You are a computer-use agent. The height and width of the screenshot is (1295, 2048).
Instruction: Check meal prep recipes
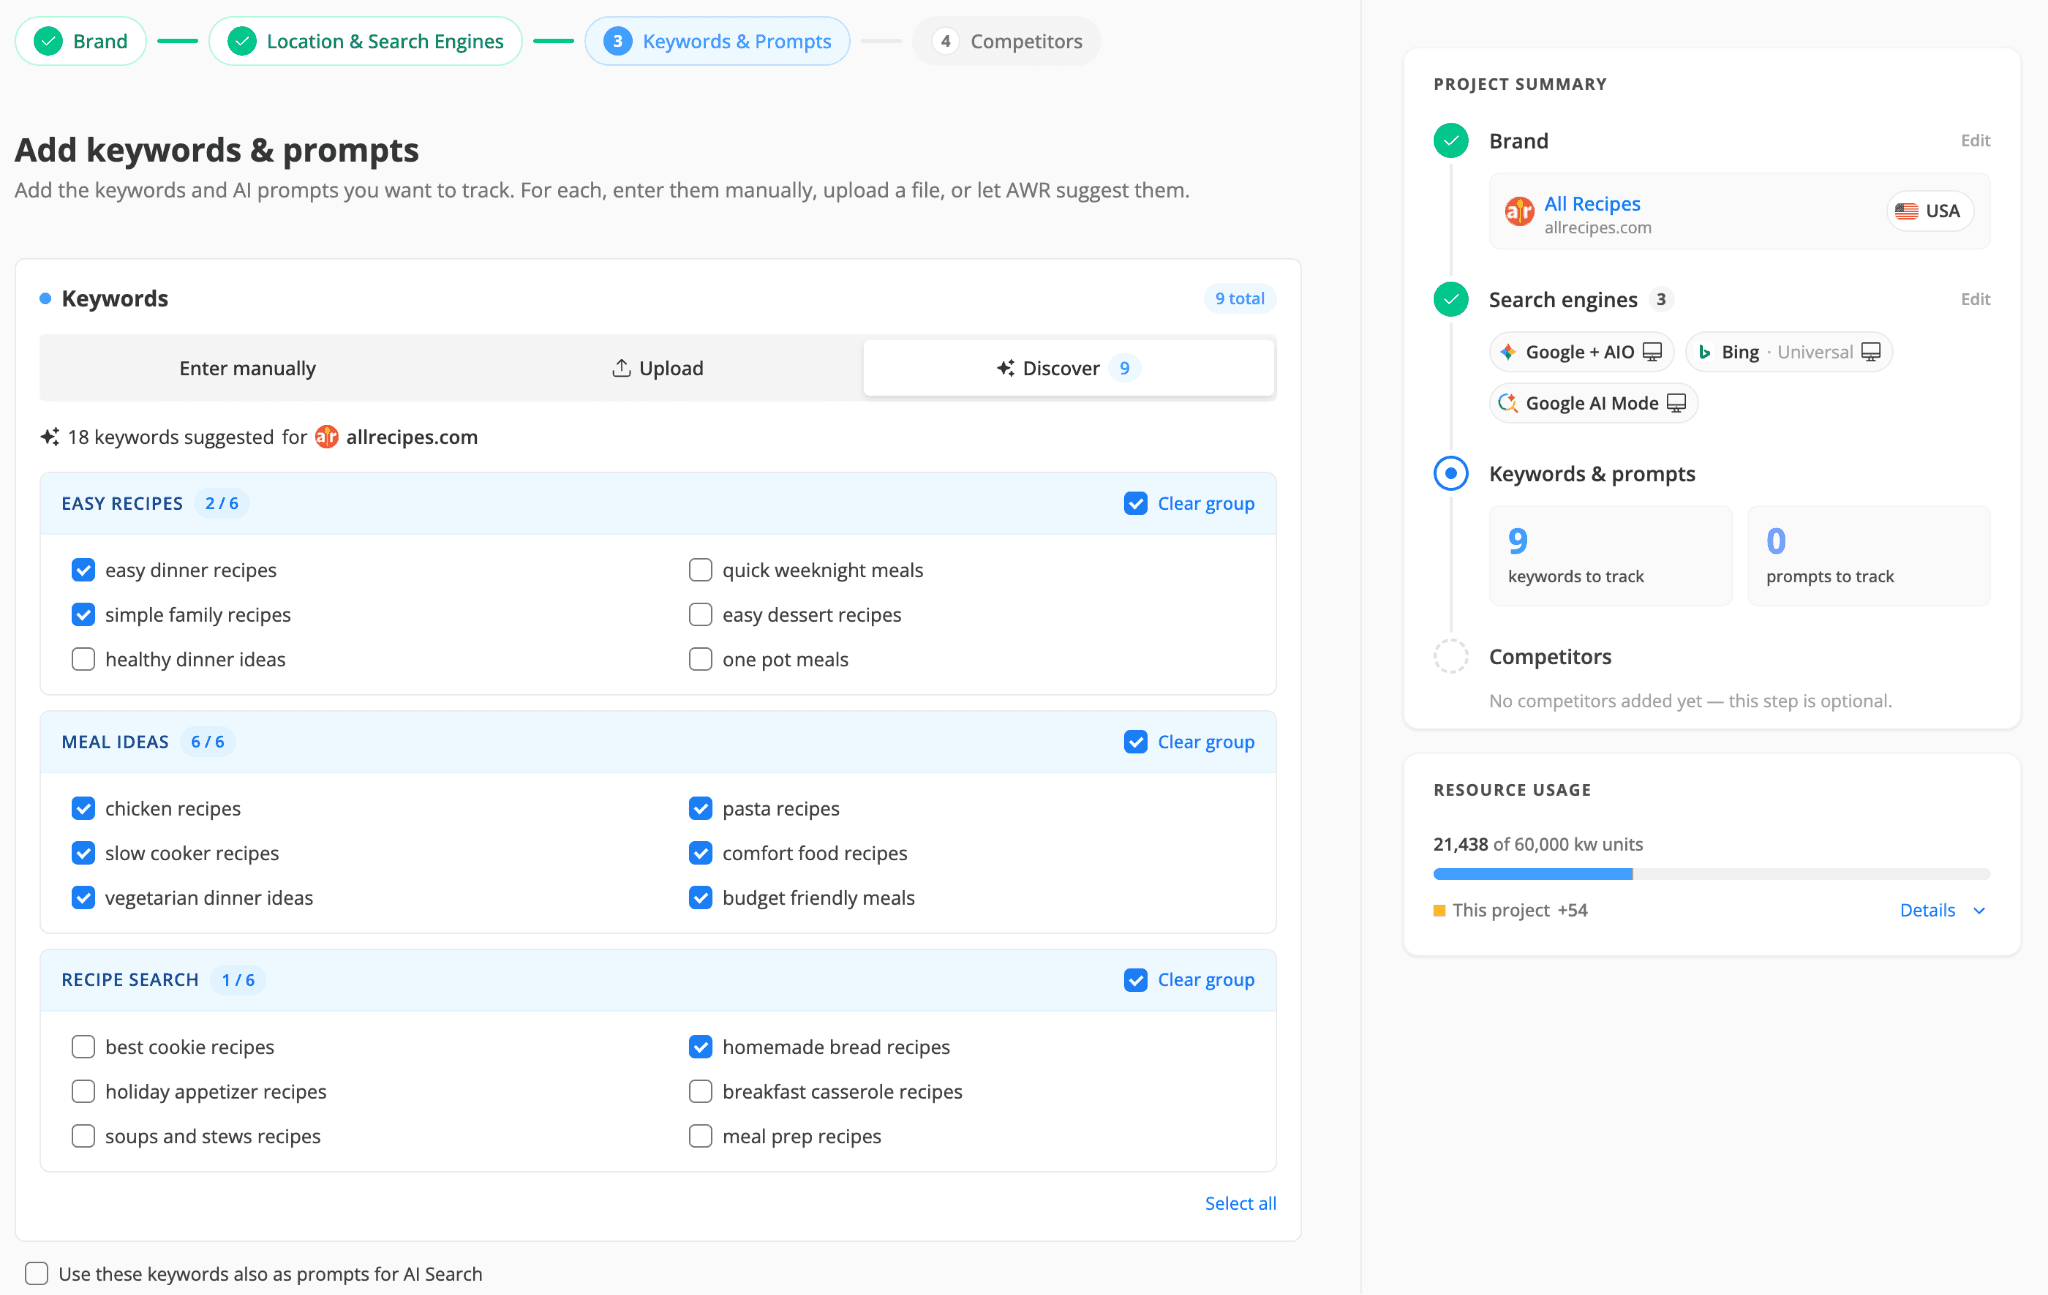coord(701,1136)
